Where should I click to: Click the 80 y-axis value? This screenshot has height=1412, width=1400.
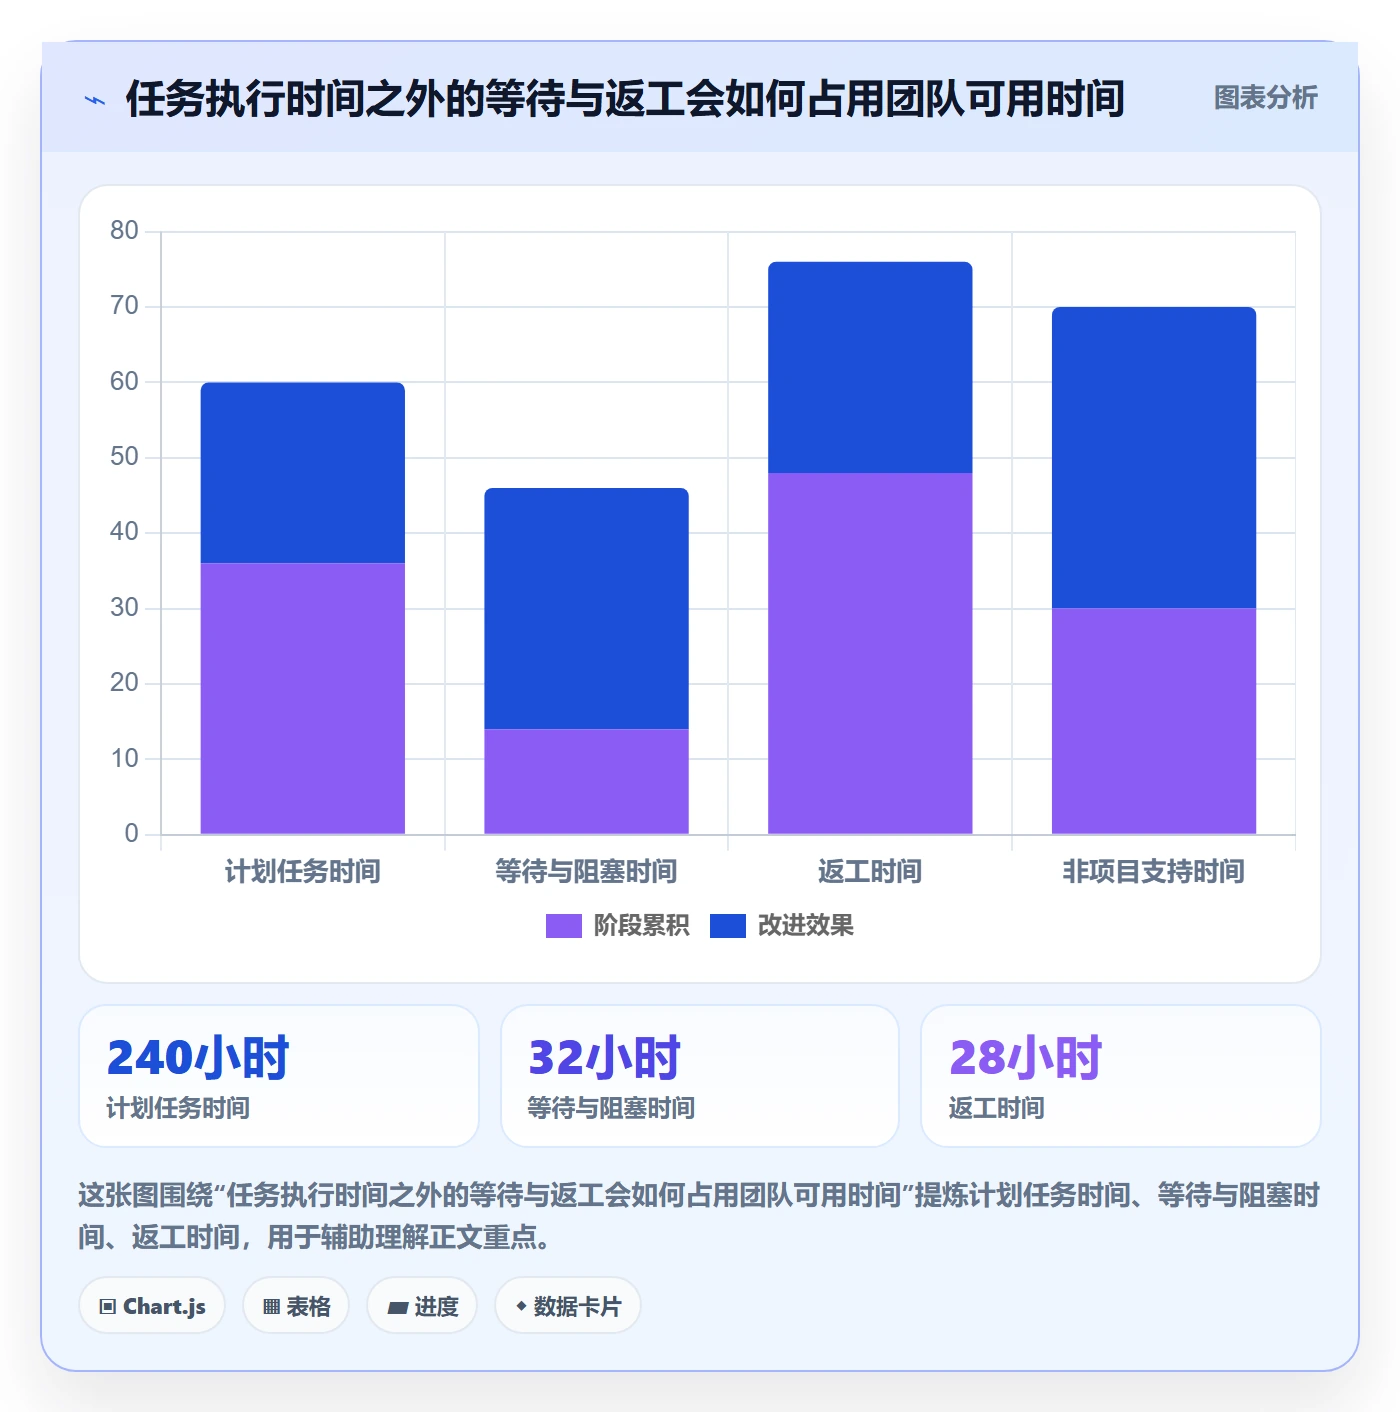point(124,231)
